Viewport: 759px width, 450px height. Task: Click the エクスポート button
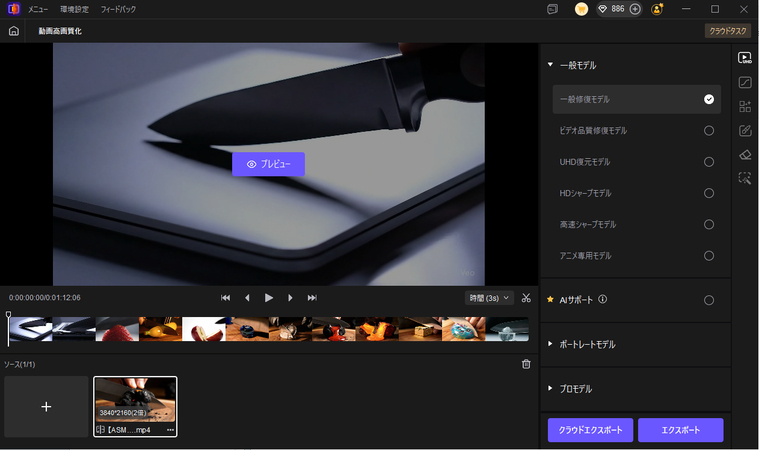click(681, 430)
